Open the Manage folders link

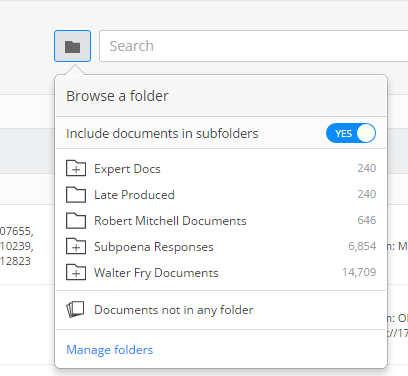110,350
